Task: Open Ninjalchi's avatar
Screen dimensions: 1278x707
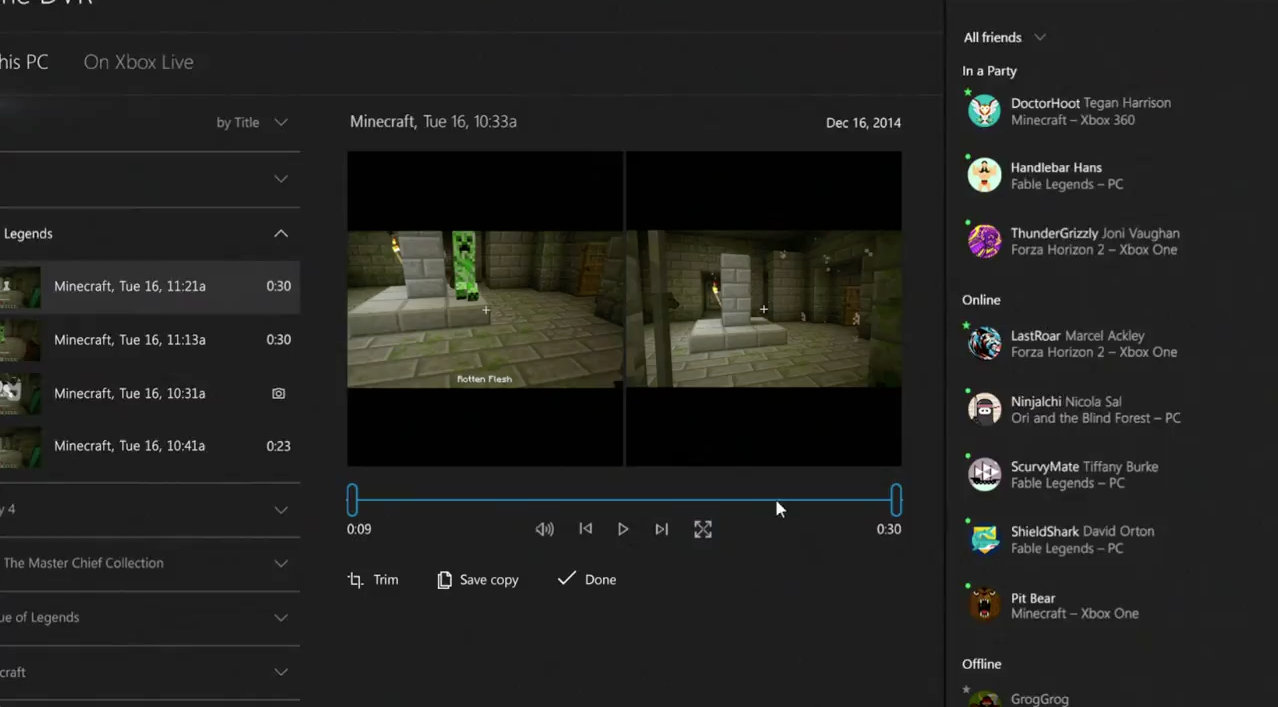Action: (985, 409)
